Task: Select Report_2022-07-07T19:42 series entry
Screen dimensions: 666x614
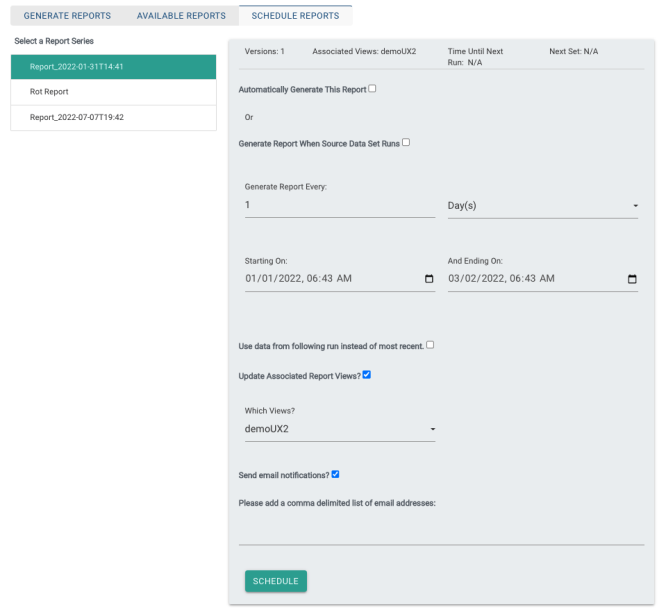Action: (113, 117)
